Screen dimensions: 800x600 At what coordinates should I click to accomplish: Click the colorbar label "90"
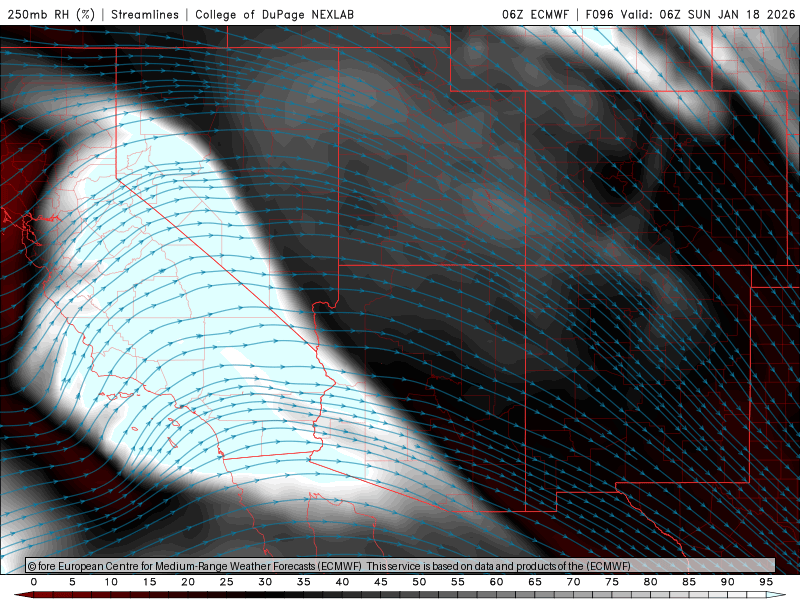(727, 582)
